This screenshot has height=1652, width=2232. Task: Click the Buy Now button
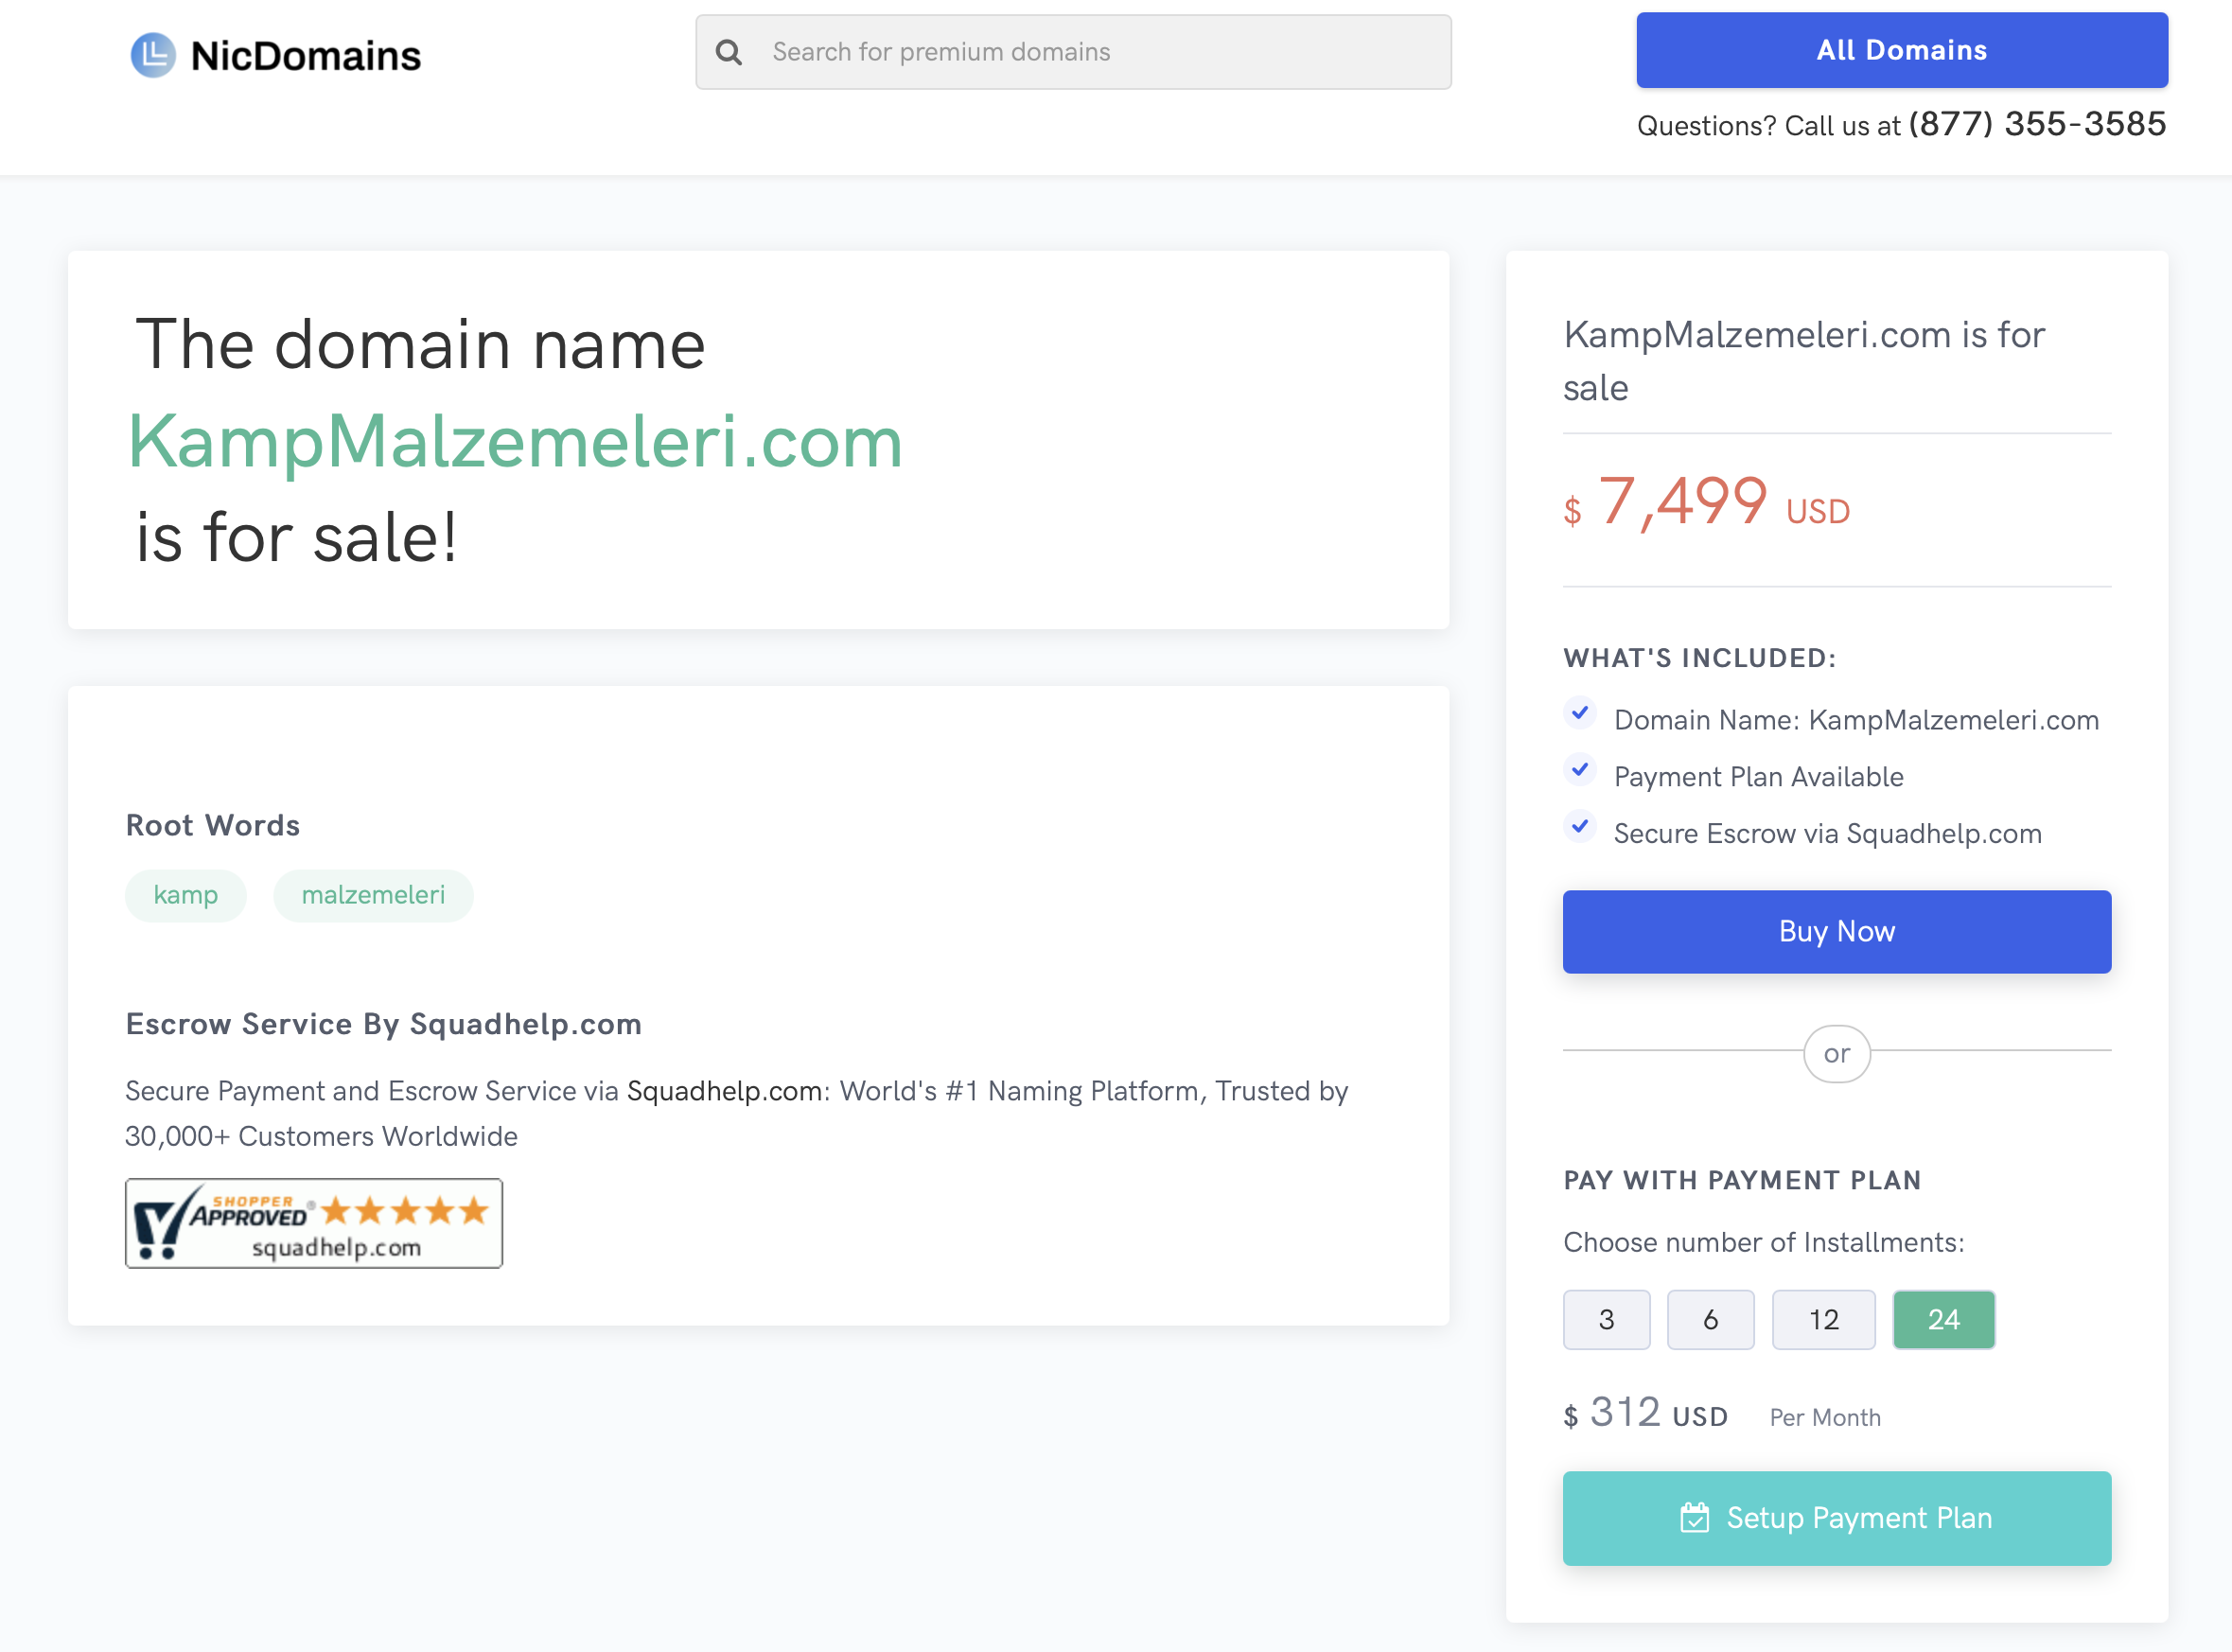click(1837, 931)
